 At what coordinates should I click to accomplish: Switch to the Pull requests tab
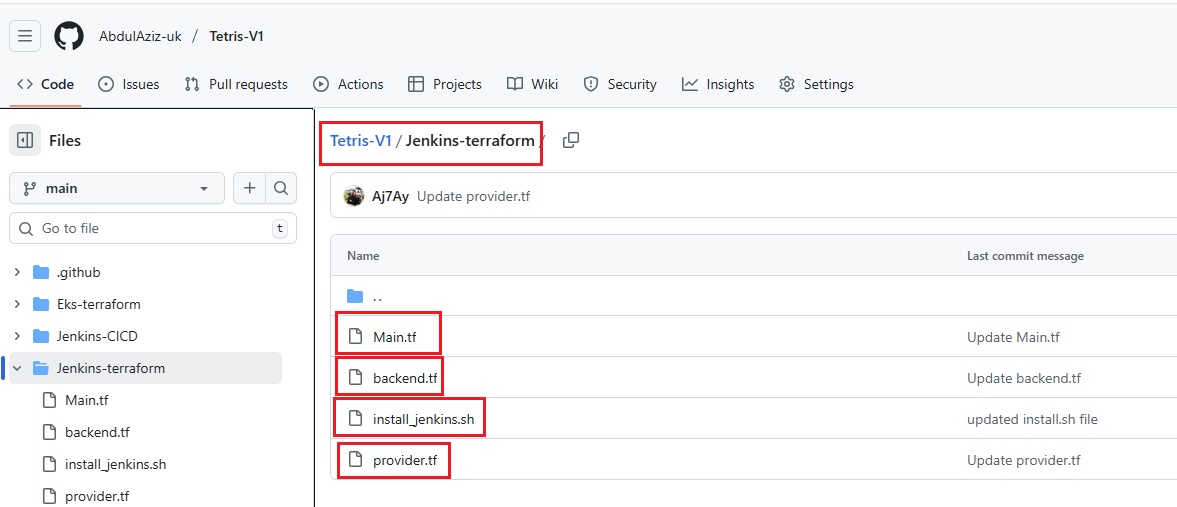[x=236, y=84]
